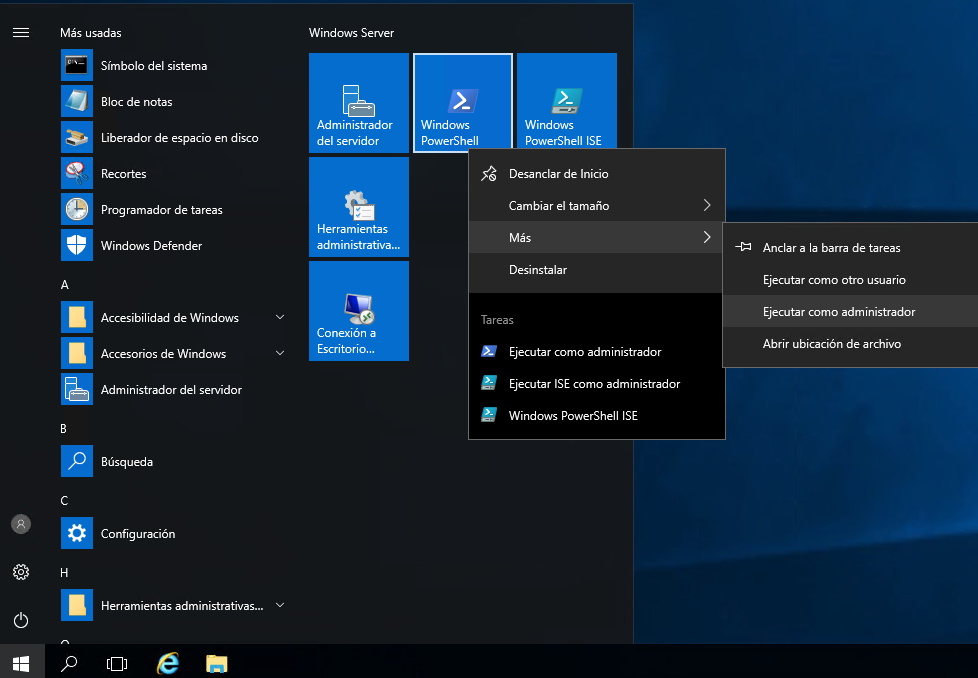Open the Más submenu arrow

(707, 238)
